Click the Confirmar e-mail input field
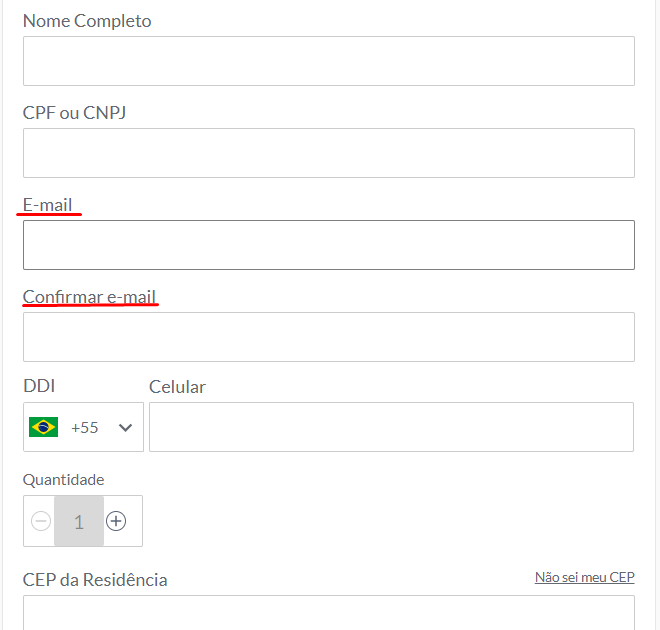Image resolution: width=660 pixels, height=630 pixels. tap(328, 337)
